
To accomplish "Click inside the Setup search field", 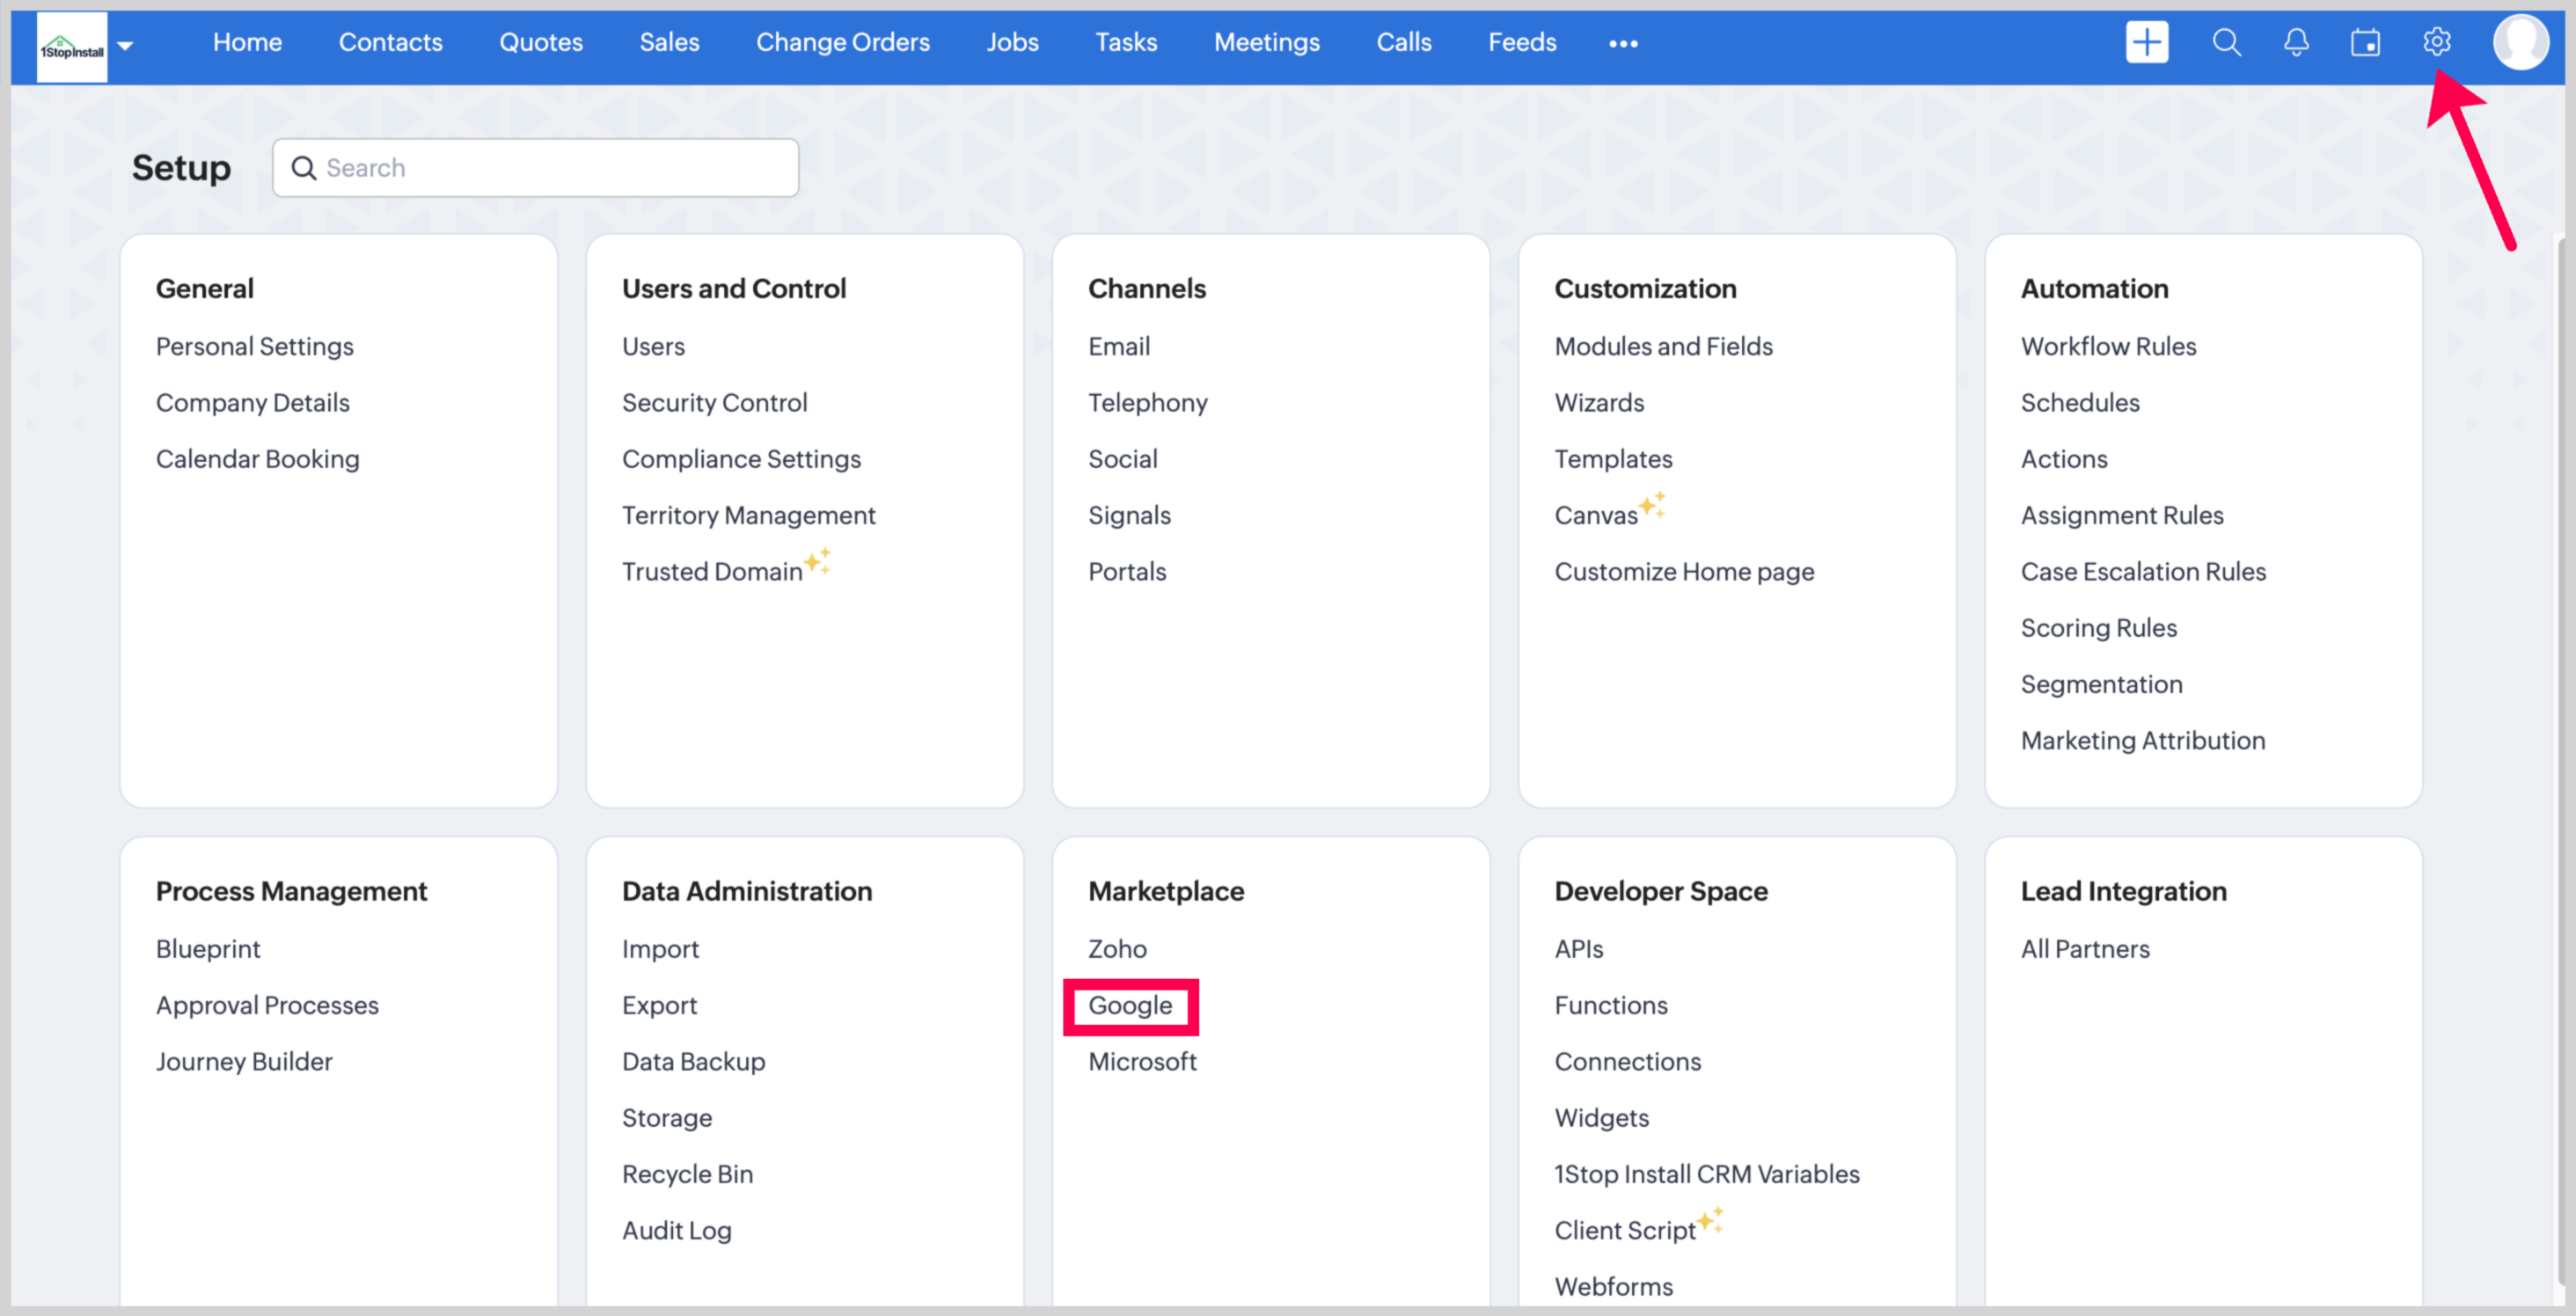I will pos(550,168).
